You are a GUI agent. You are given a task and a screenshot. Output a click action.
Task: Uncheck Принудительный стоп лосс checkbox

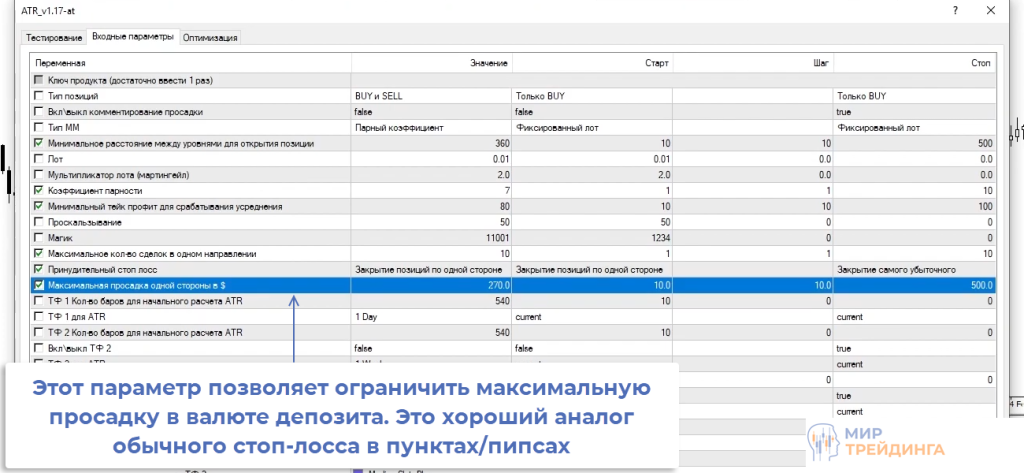point(39,269)
